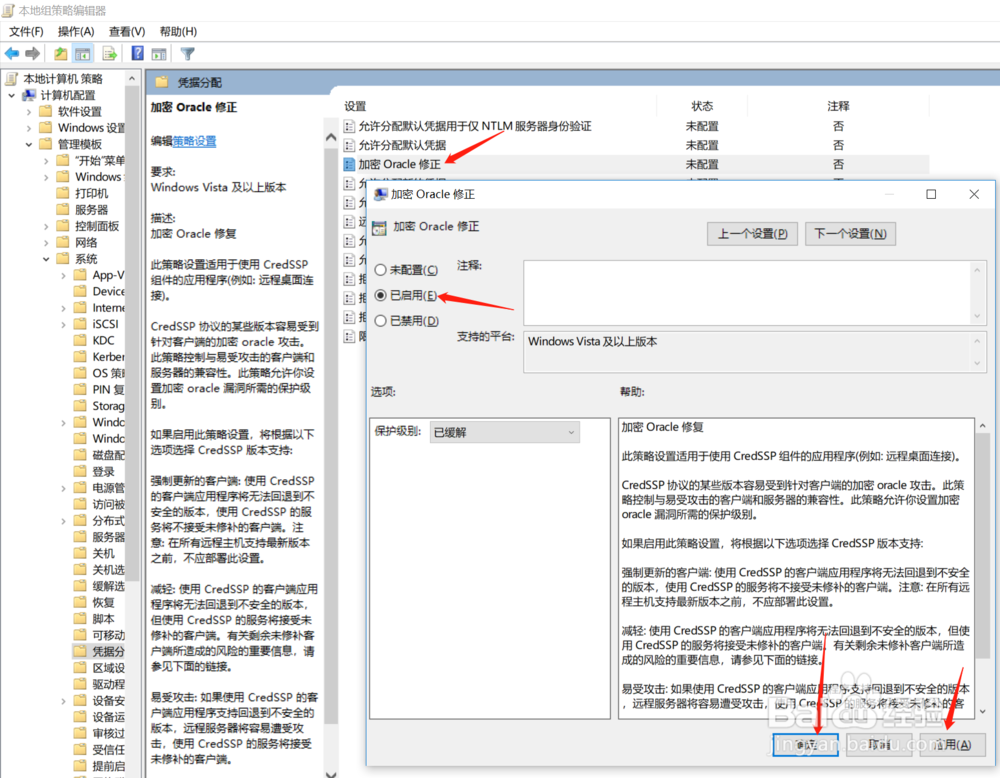
Task: Click the 恢复 folder icon in tree
Action: coord(80,602)
